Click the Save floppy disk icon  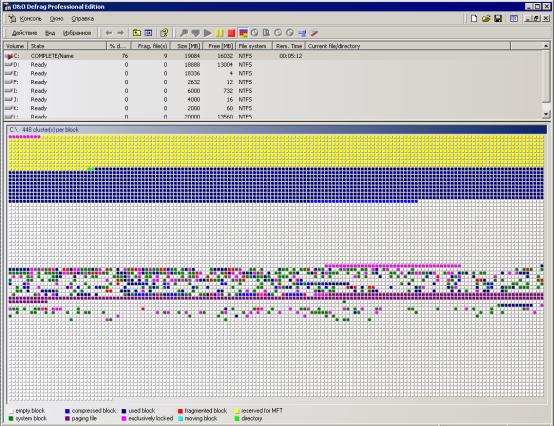(x=498, y=19)
